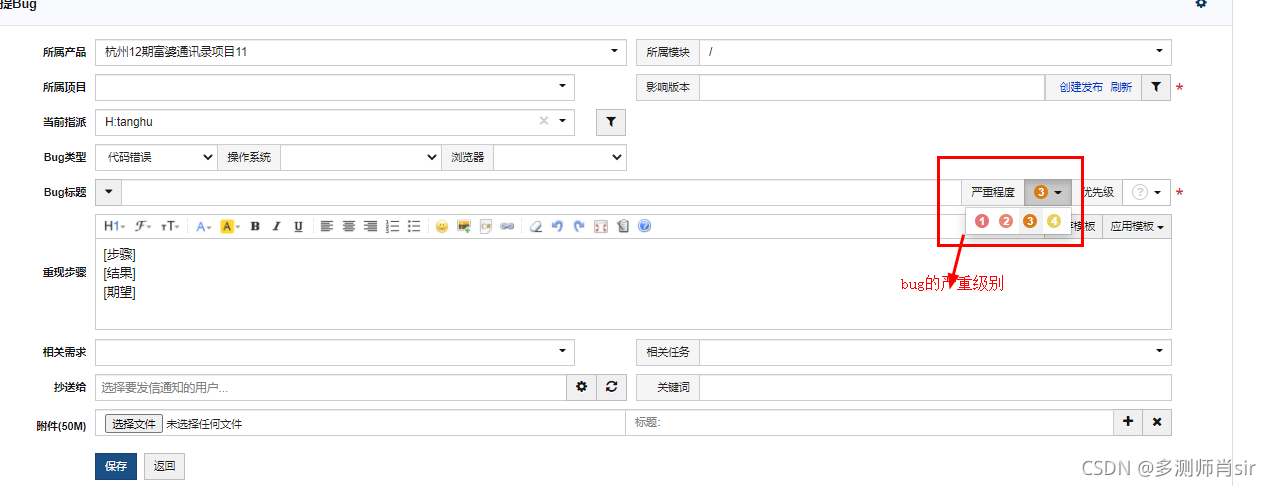This screenshot has width=1271, height=486.
Task: Open 浏览器 dropdown
Action: [x=560, y=157]
